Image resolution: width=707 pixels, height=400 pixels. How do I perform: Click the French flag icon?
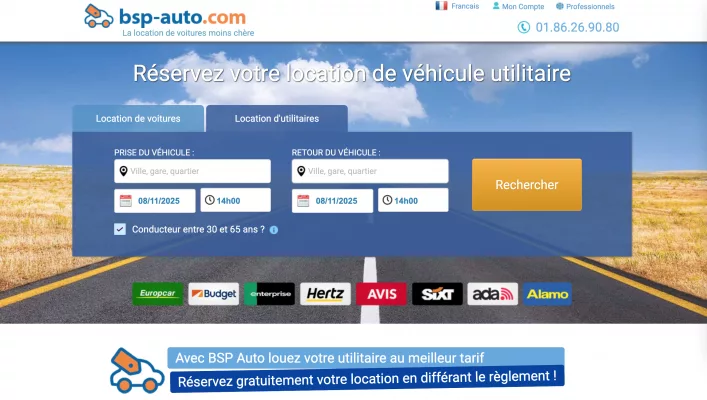coord(441,6)
